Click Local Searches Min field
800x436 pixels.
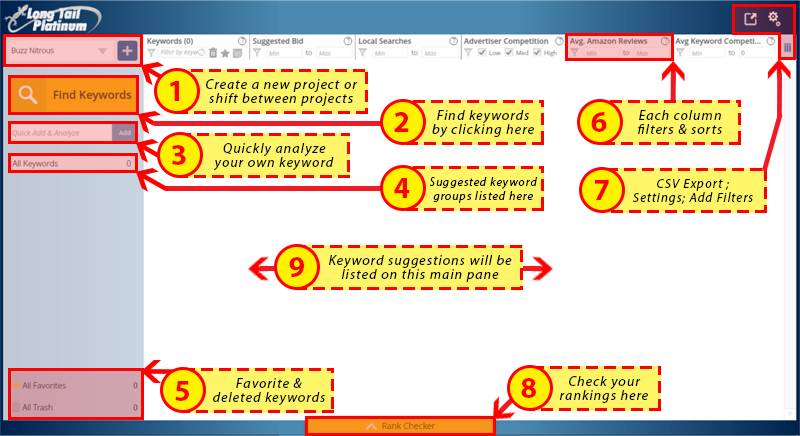click(390, 53)
